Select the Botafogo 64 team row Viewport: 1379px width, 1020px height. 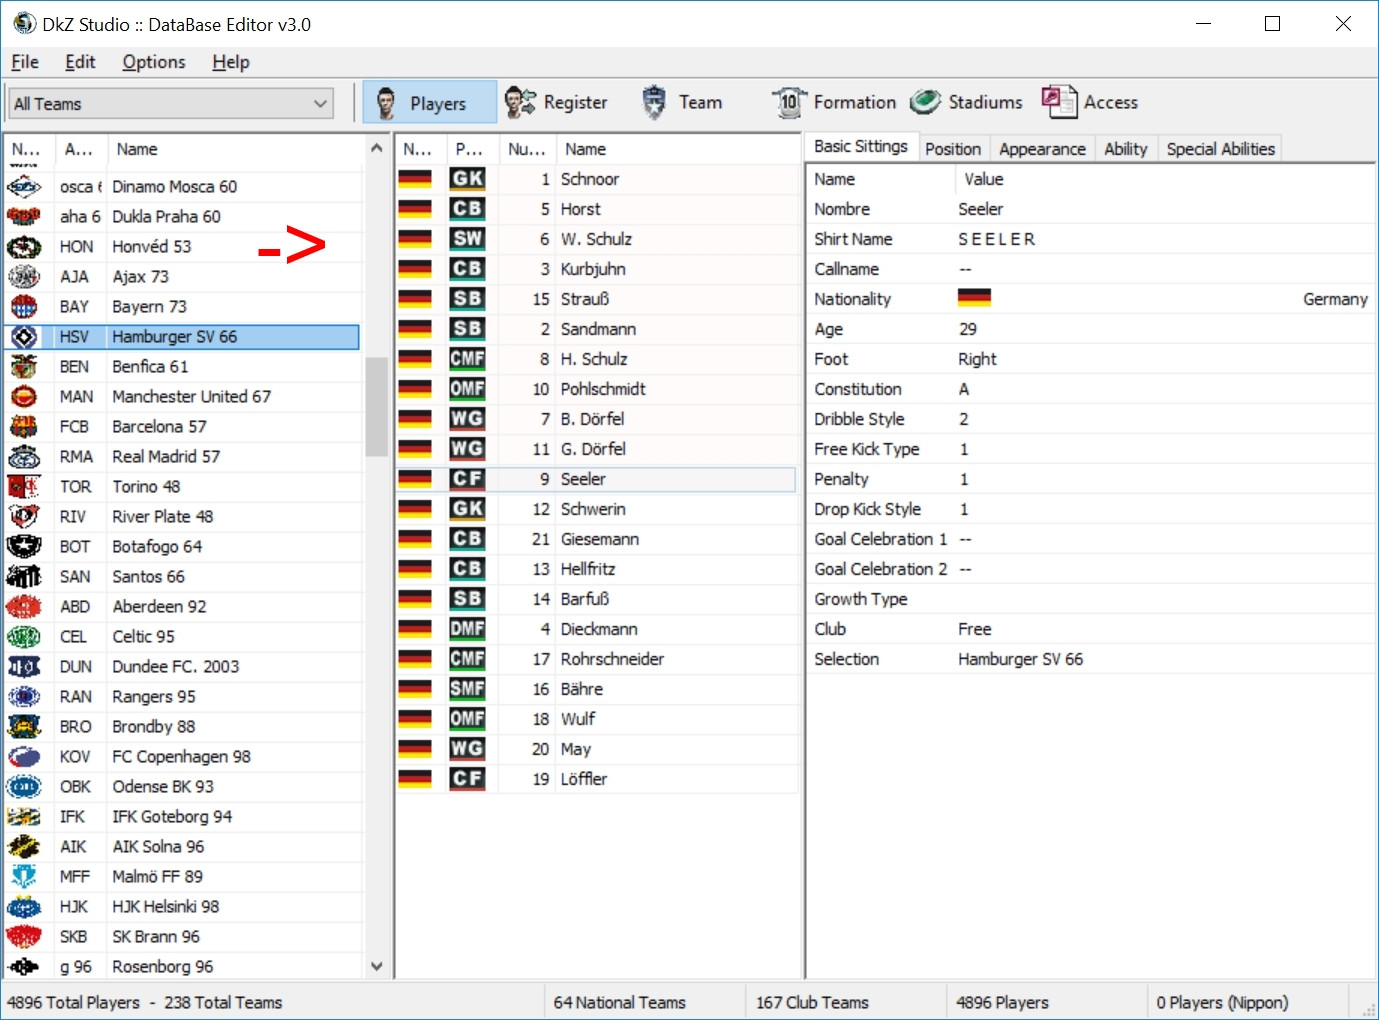pos(183,547)
